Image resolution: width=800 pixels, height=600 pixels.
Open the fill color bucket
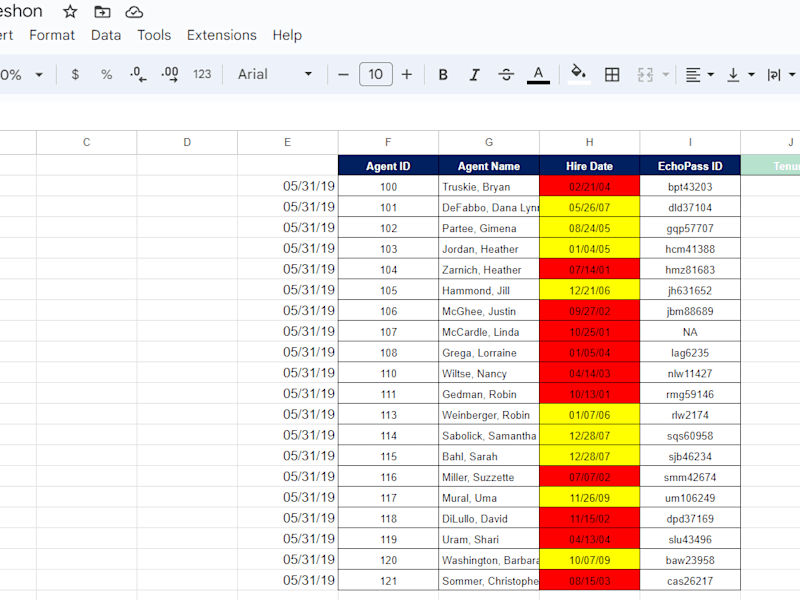578,74
